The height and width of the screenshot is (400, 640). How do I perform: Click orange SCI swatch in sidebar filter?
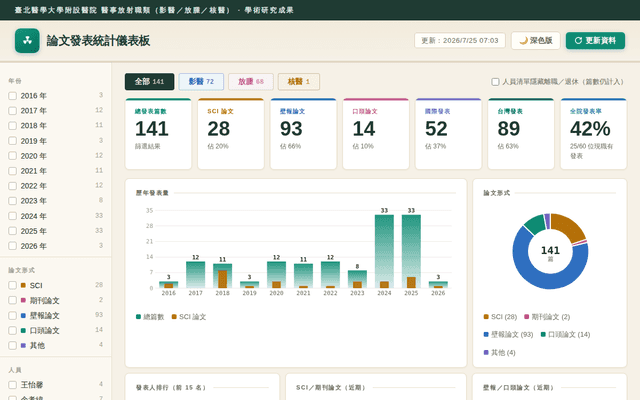pyautogui.click(x=23, y=285)
